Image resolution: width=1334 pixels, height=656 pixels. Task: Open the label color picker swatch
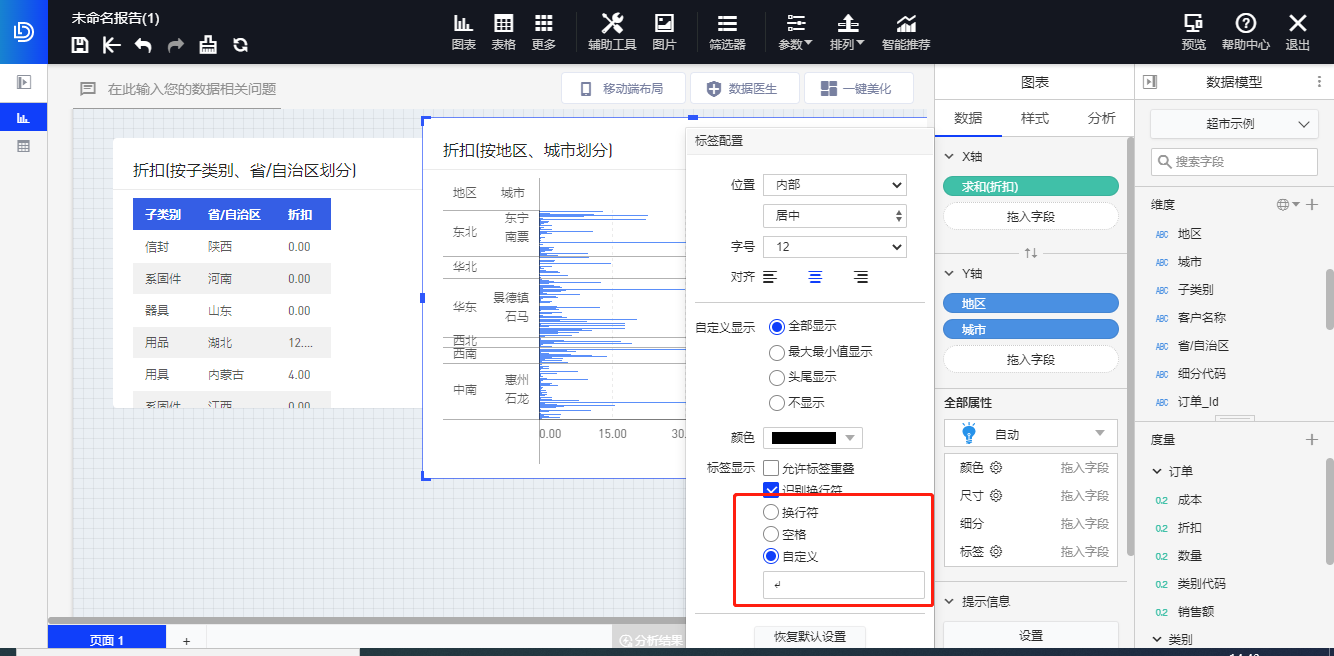(x=812, y=437)
